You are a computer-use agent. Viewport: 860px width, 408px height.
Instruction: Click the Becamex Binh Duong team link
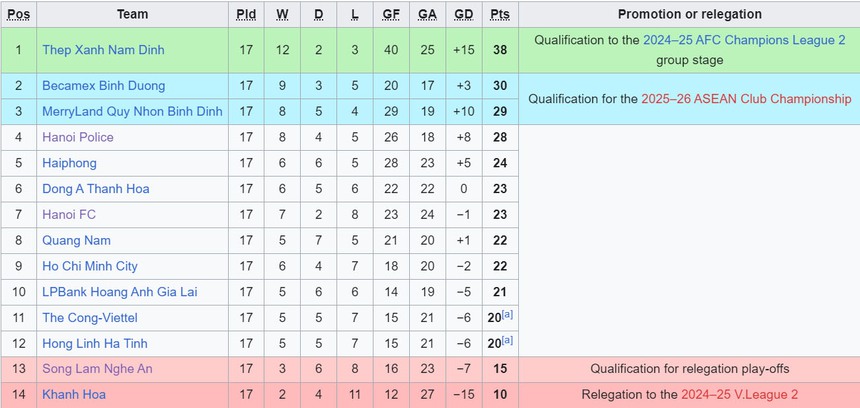tap(103, 86)
